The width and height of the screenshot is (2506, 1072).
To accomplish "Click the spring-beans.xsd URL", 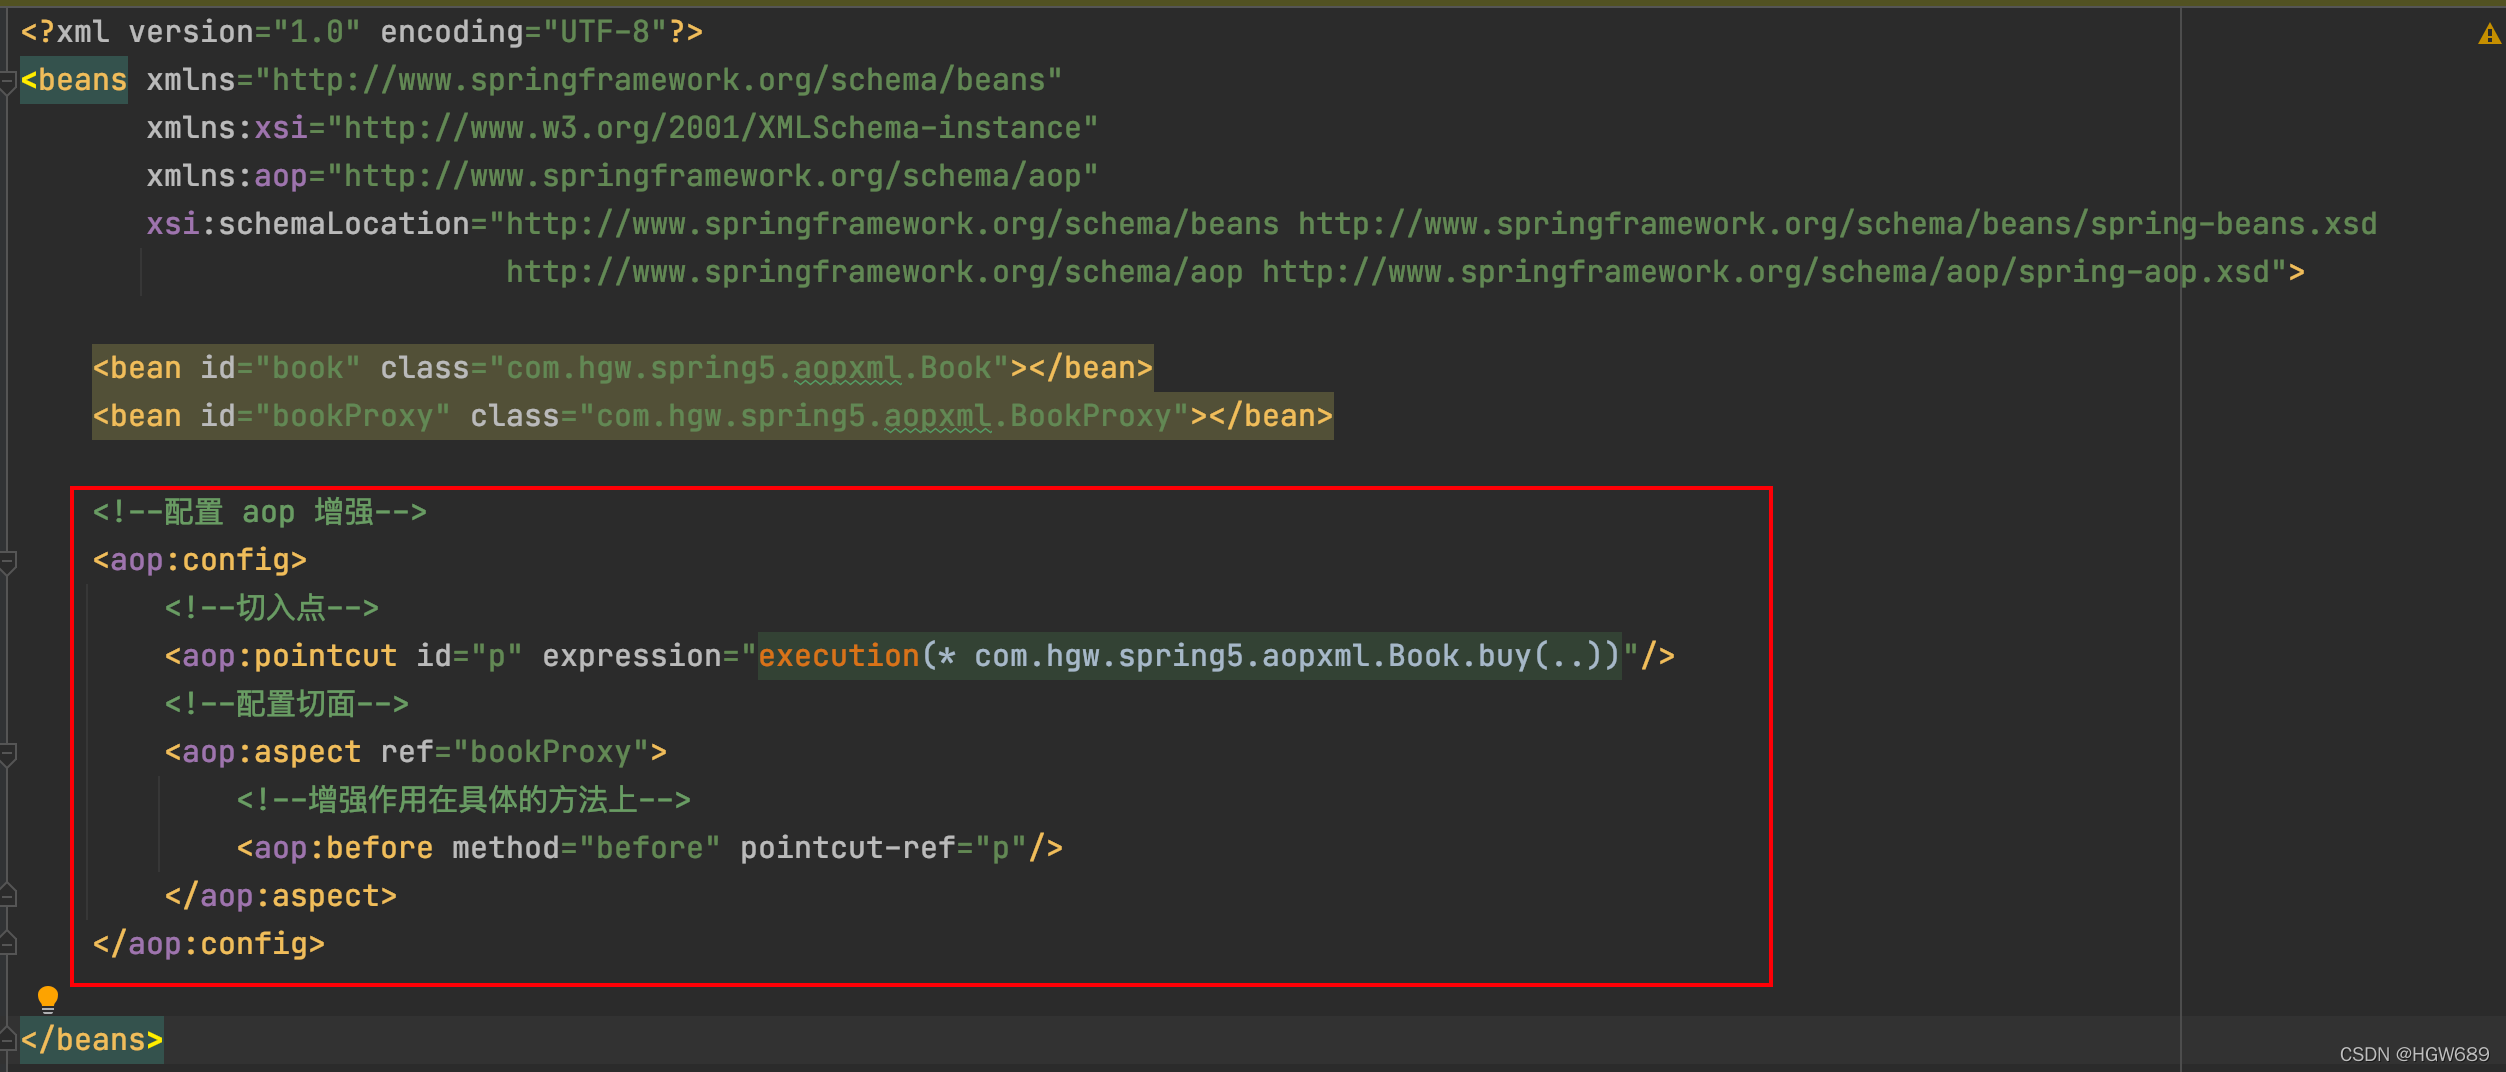I will (x=1837, y=224).
